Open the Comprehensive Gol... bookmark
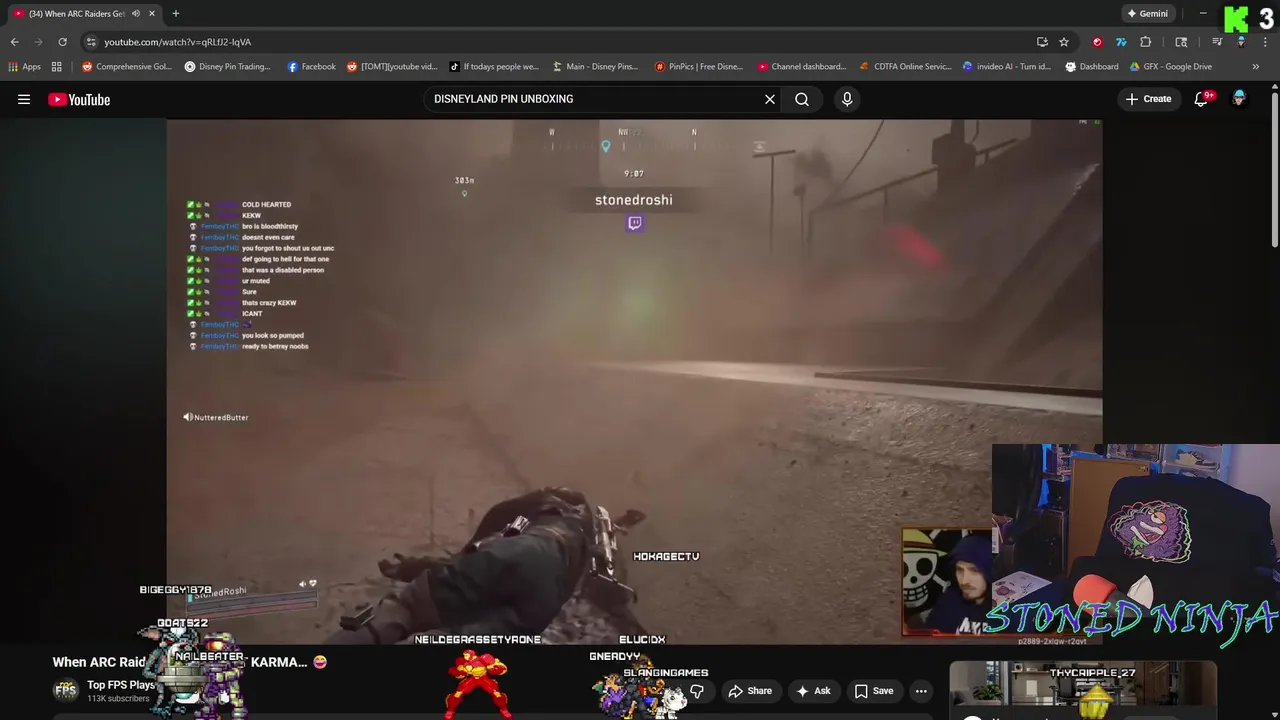 (x=127, y=67)
